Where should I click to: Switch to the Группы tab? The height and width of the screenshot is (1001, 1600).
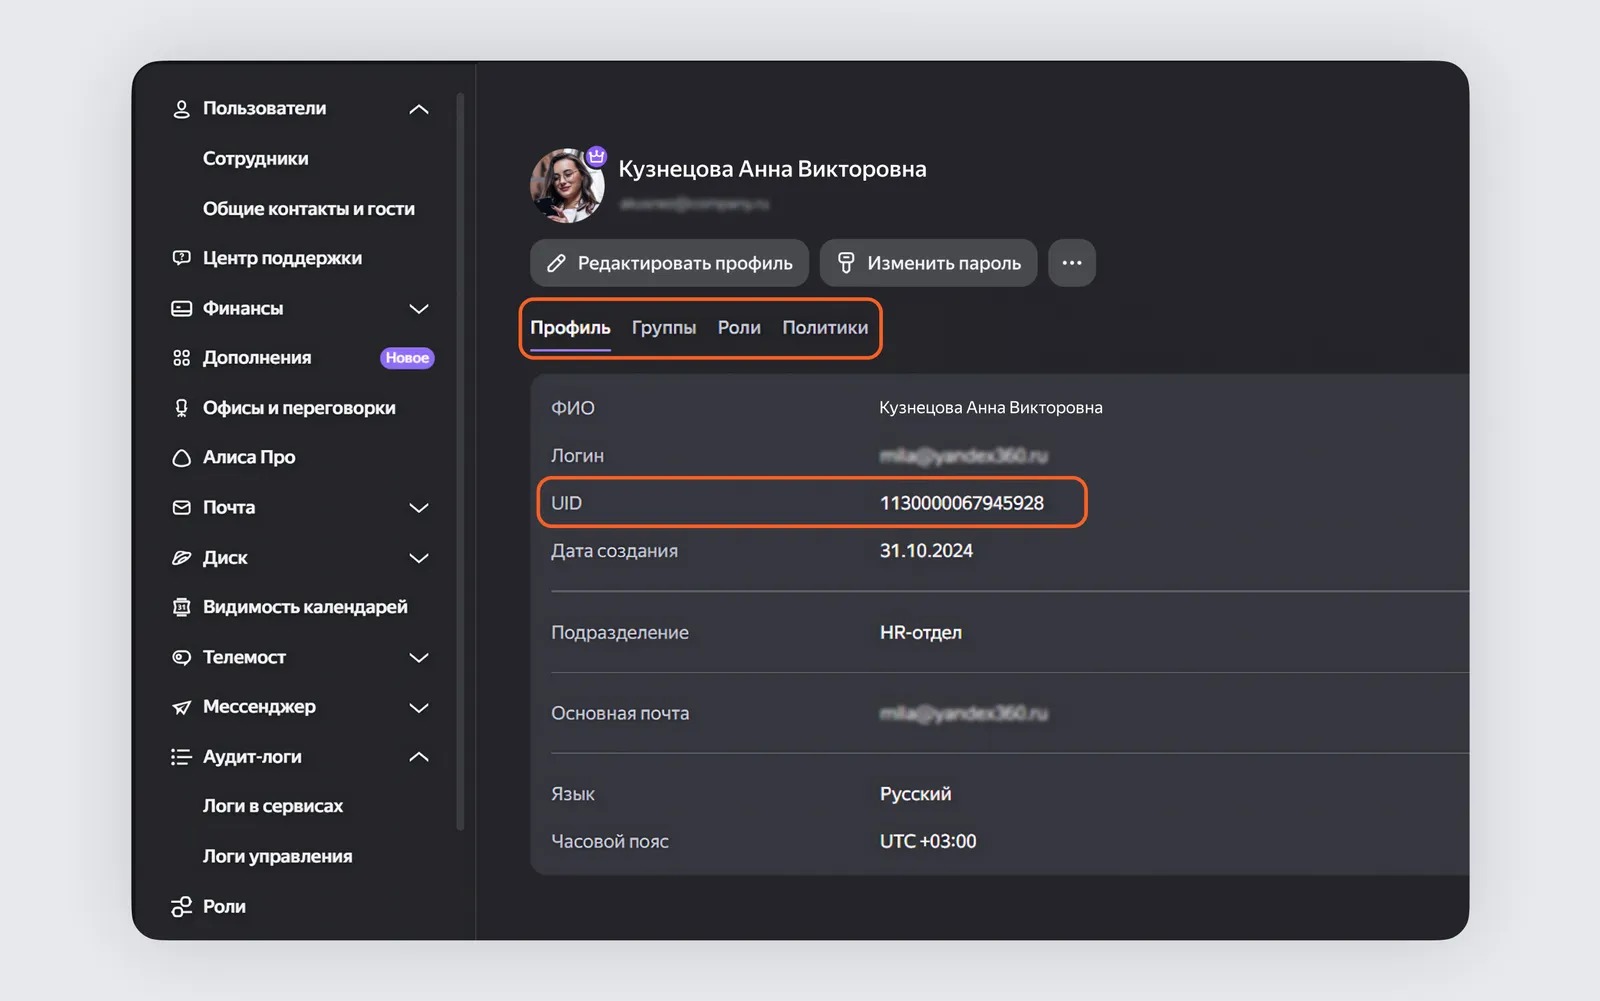click(x=664, y=328)
